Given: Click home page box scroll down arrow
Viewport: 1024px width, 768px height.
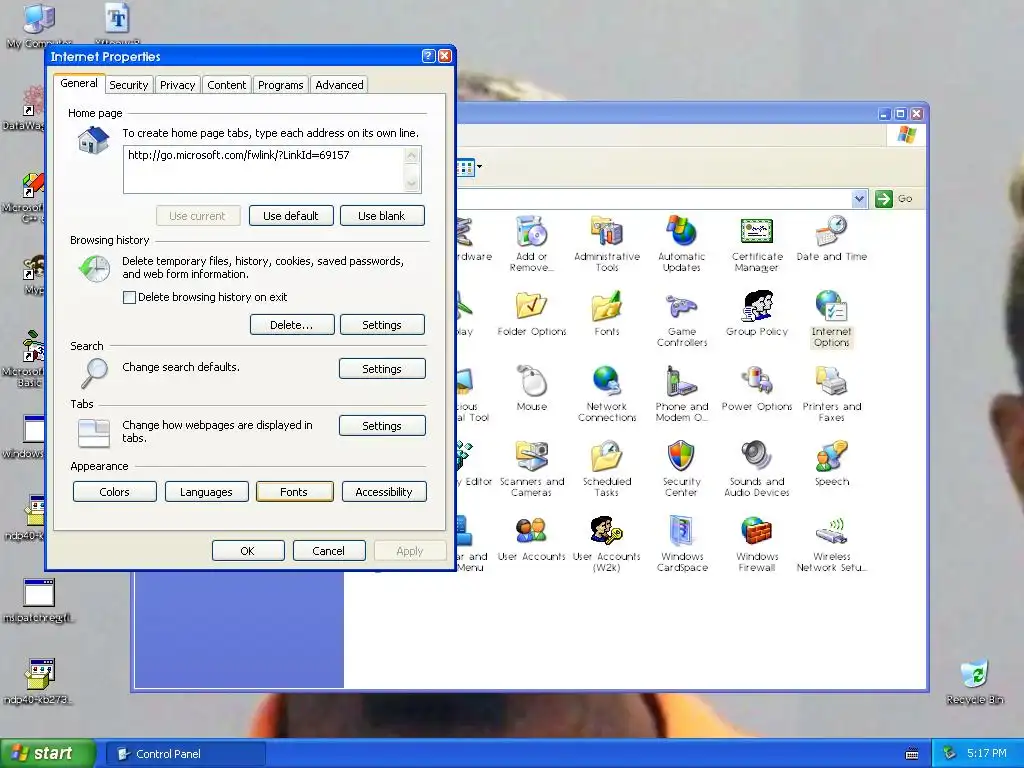Looking at the screenshot, I should [411, 184].
